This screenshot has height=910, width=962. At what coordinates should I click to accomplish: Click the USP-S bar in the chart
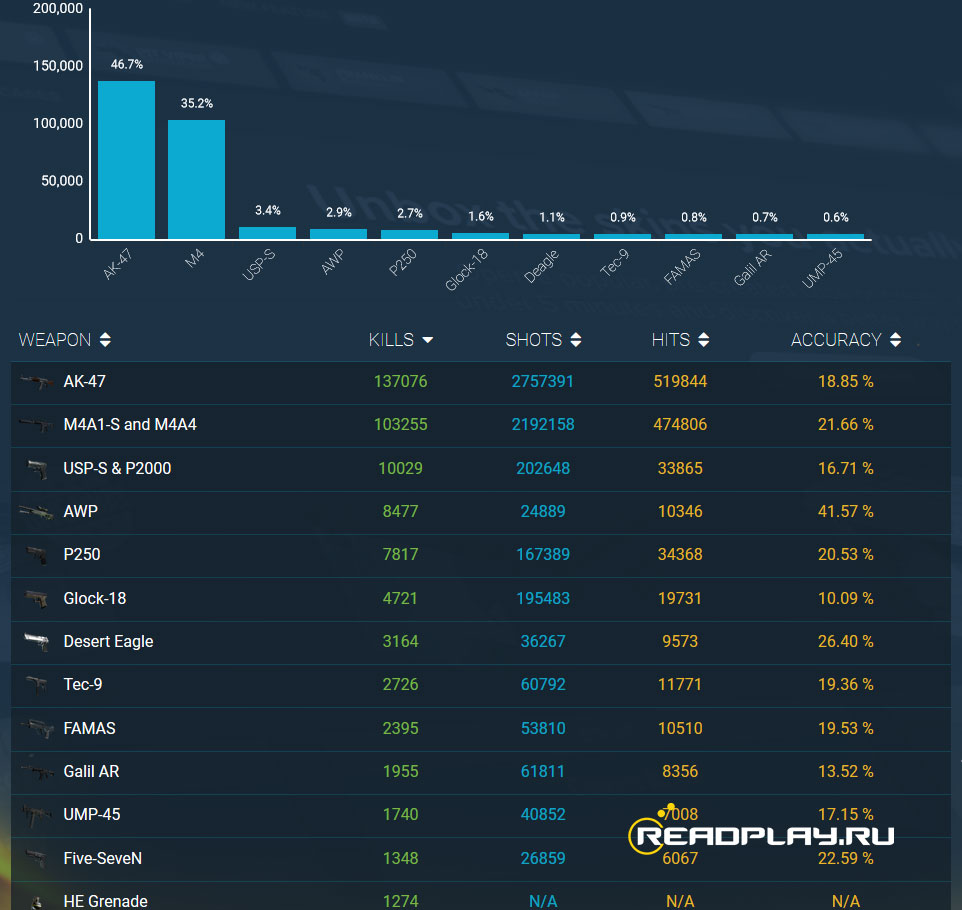267,233
